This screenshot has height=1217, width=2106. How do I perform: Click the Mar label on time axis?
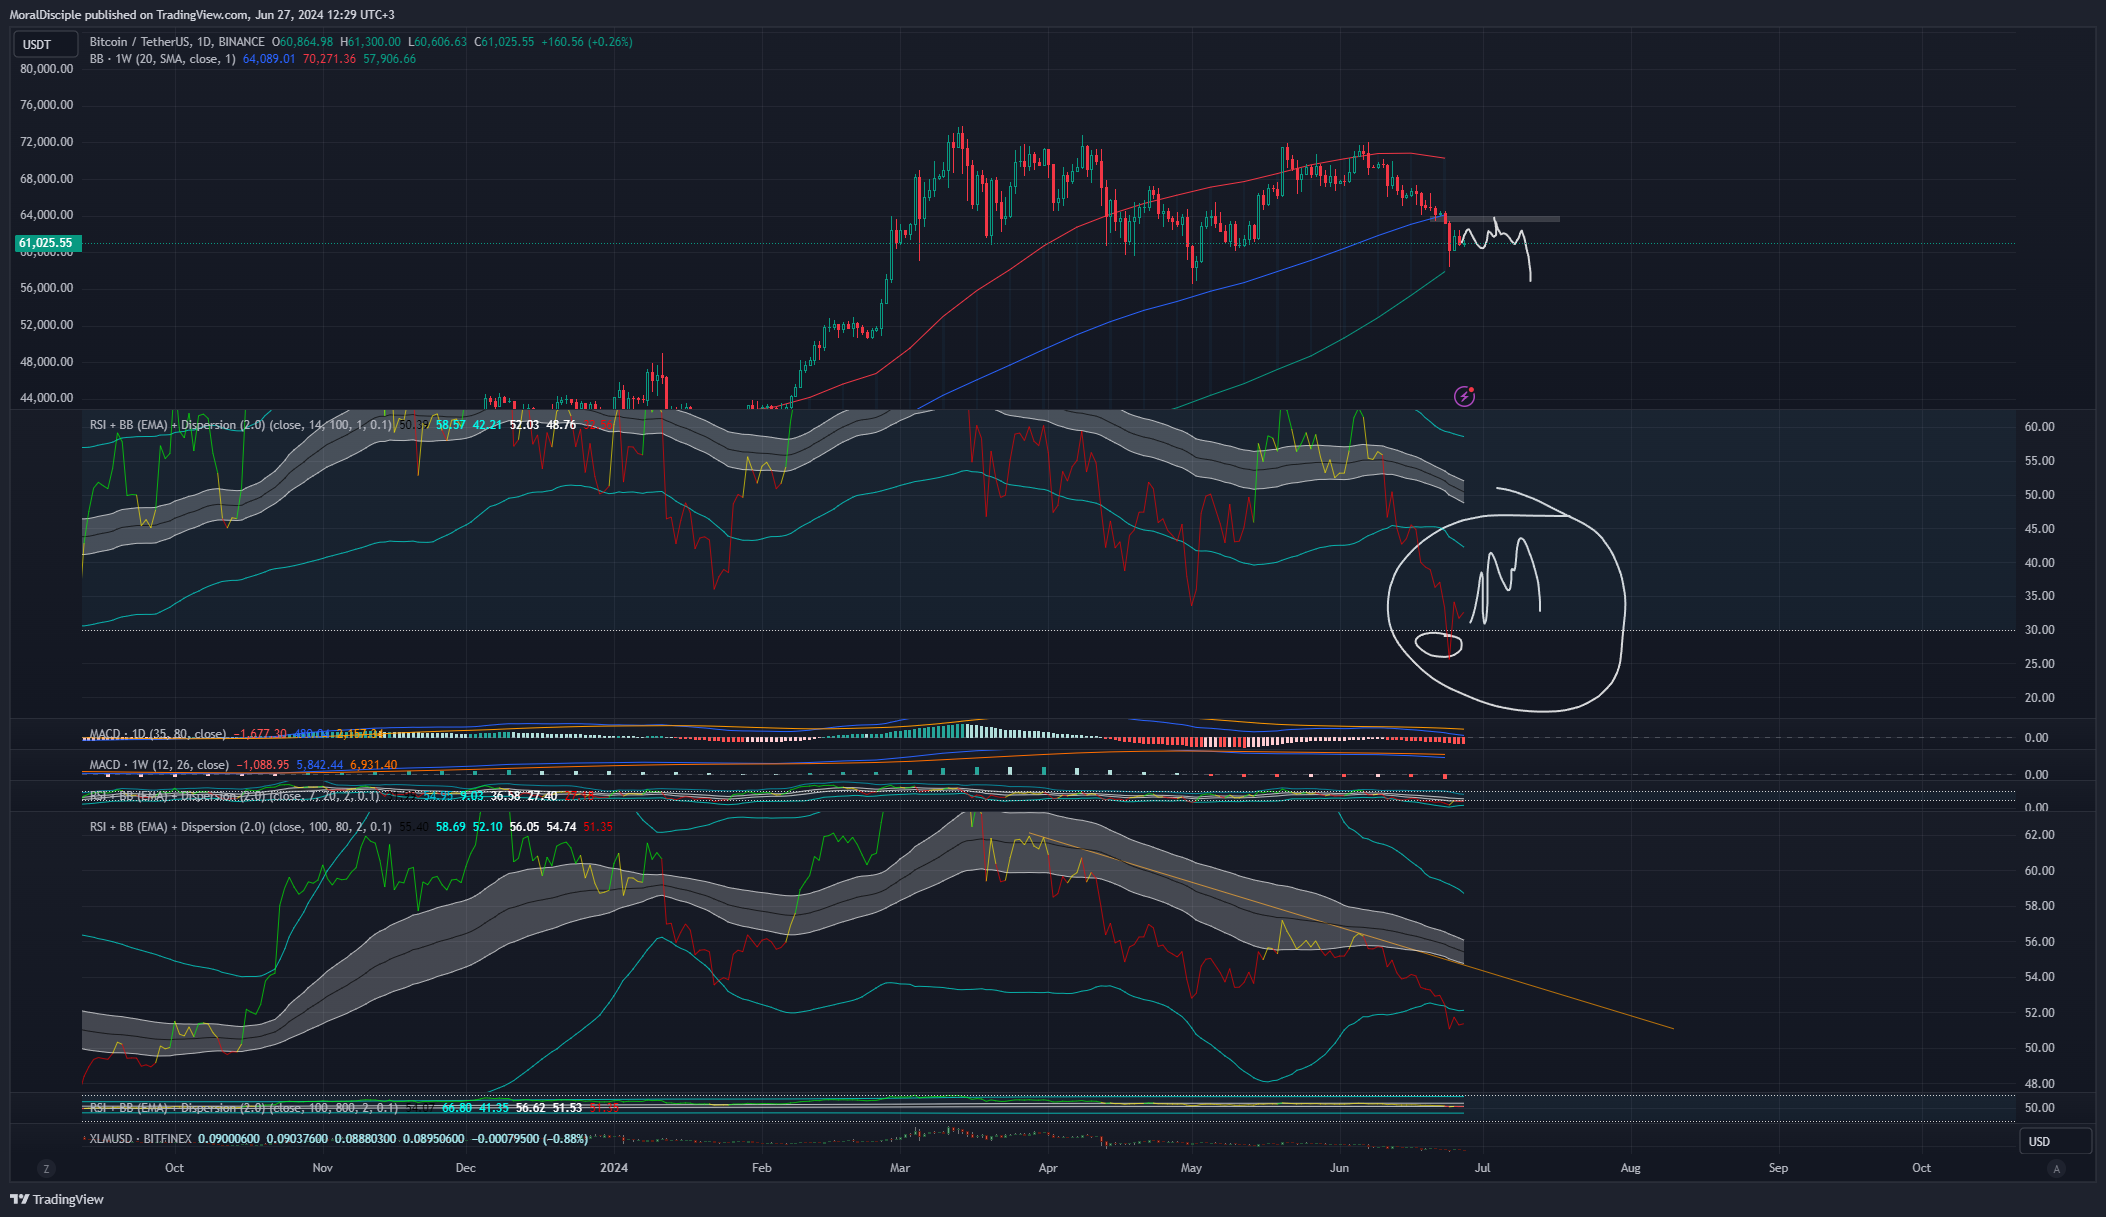pos(900,1168)
